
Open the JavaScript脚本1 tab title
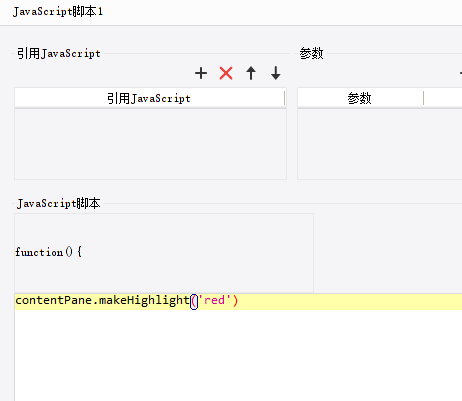(x=58, y=12)
